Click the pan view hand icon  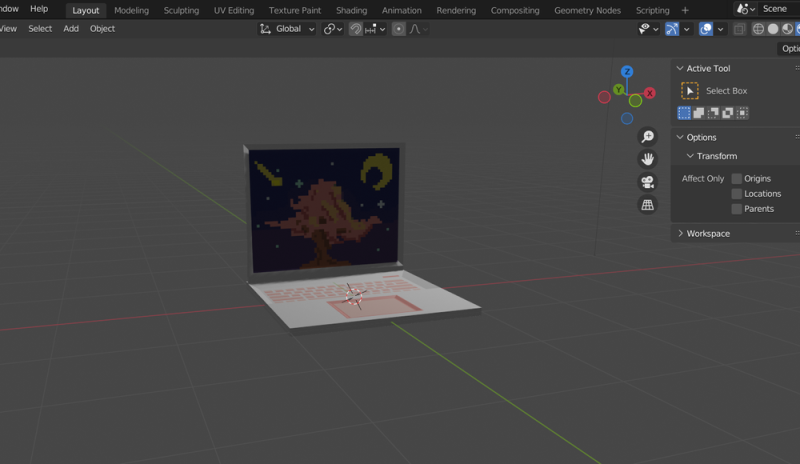(x=647, y=159)
